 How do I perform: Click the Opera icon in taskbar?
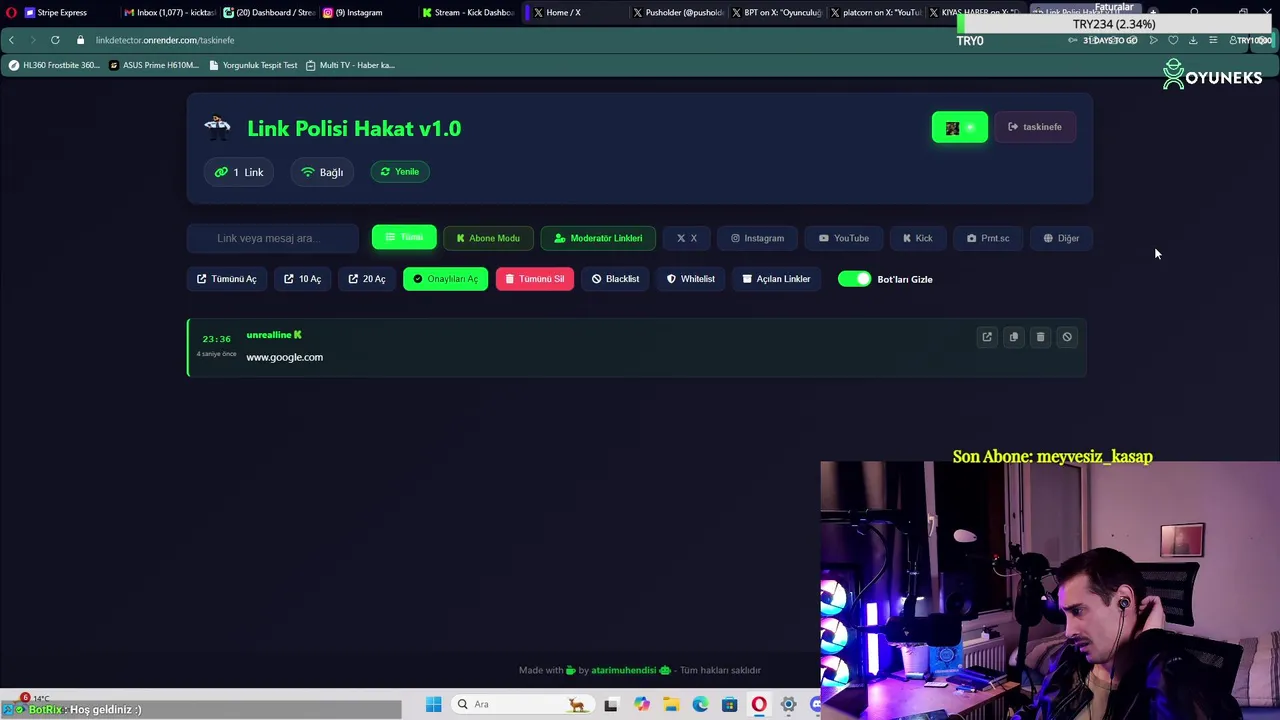click(x=759, y=704)
